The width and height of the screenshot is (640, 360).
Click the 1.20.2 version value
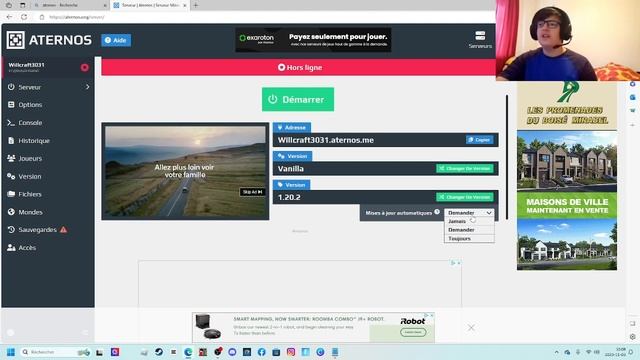point(289,197)
